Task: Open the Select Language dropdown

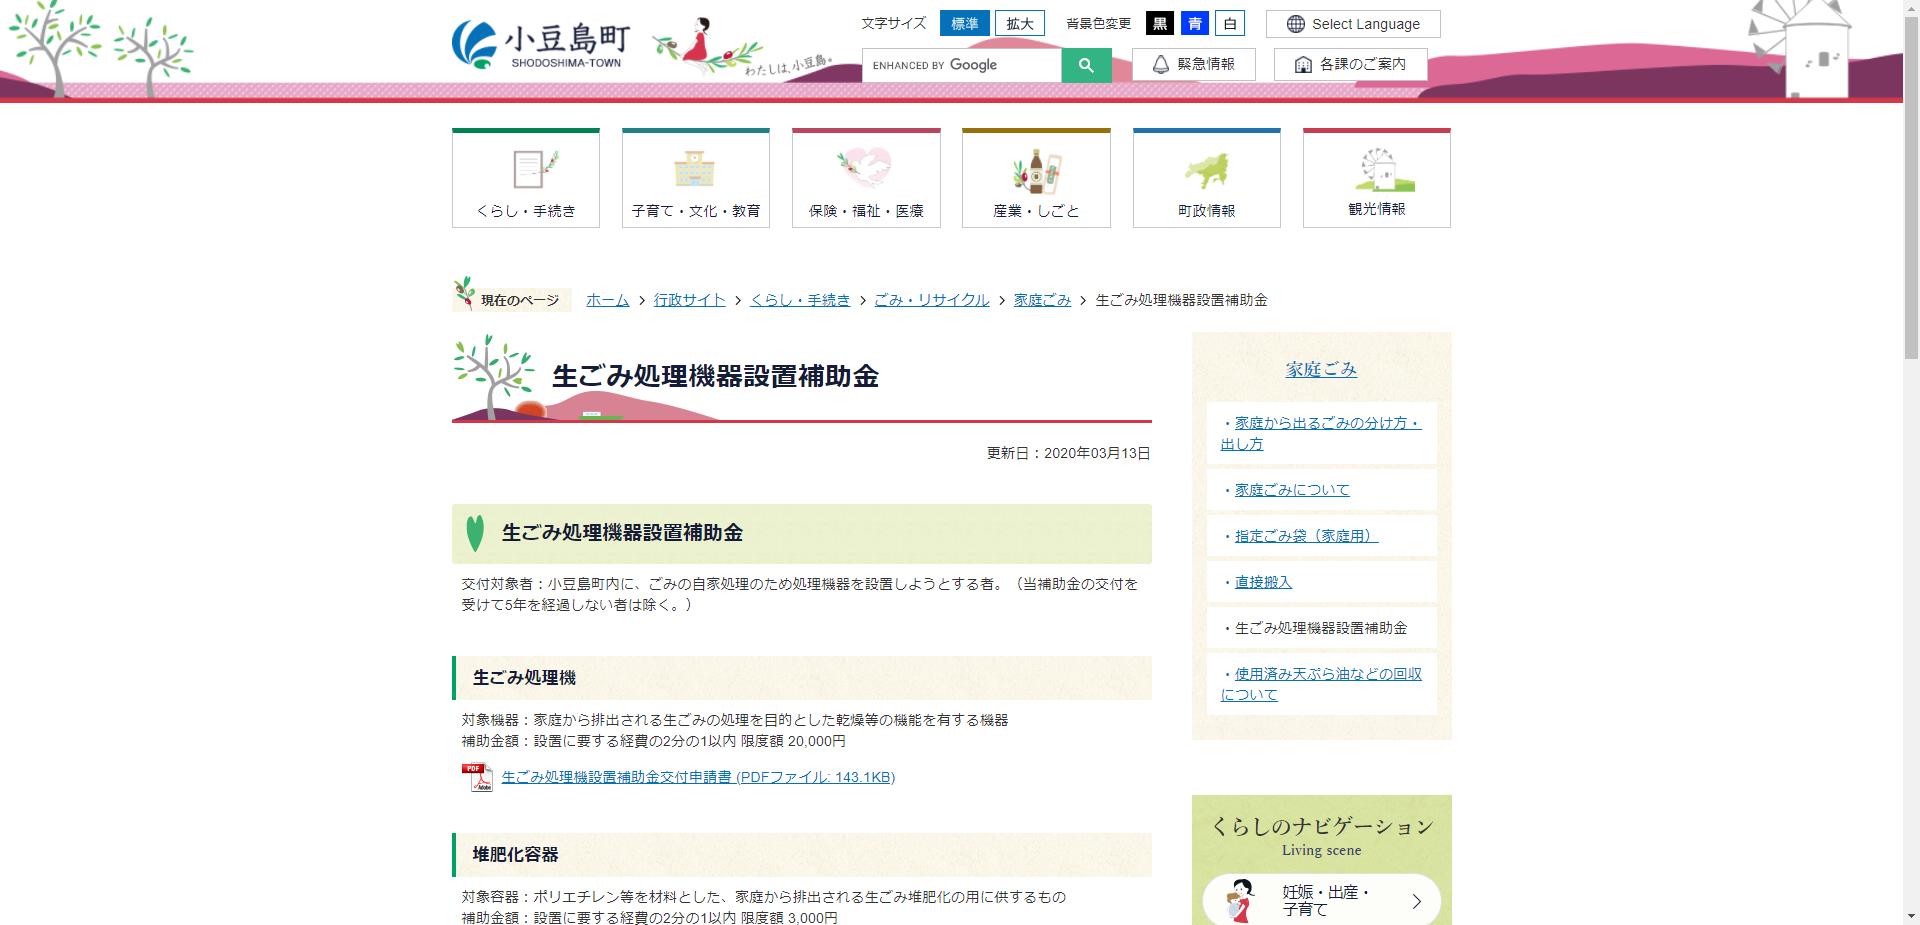Action: click(x=1352, y=23)
